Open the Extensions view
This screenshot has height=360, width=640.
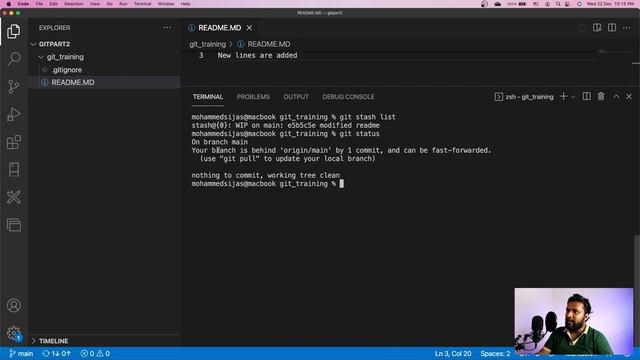13,142
